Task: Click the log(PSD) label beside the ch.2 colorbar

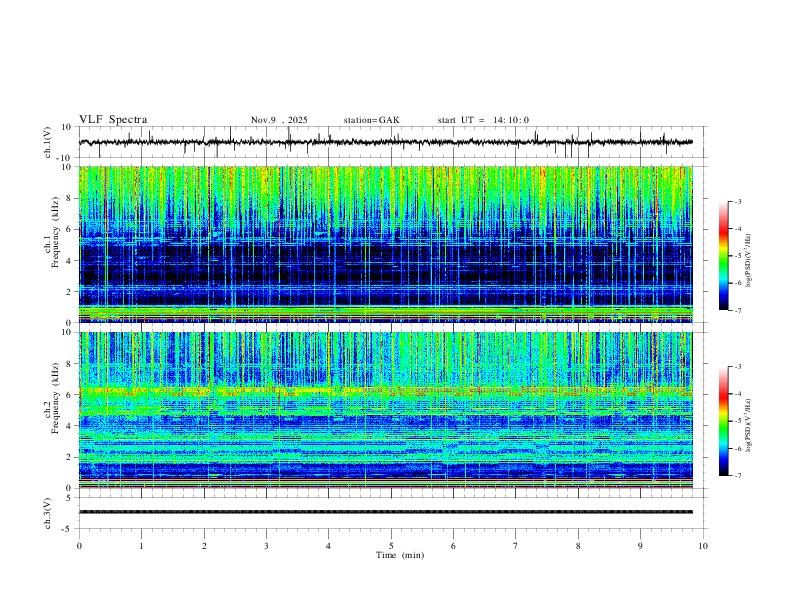Action: pos(748,426)
